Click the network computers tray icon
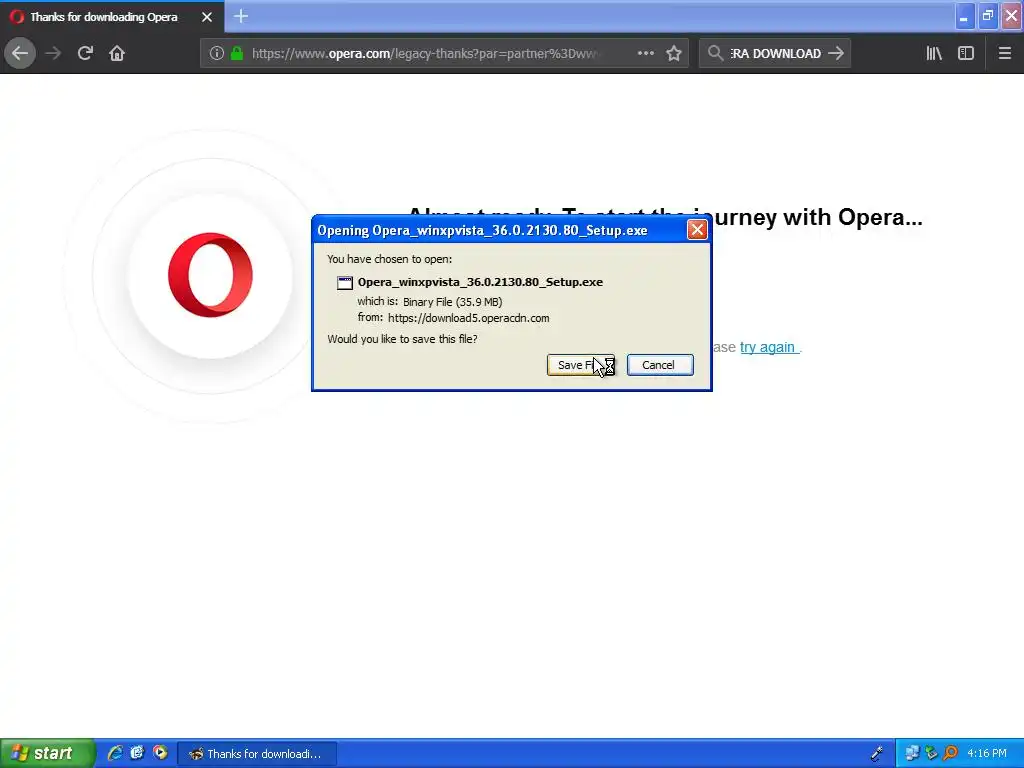1024x768 pixels. pyautogui.click(x=912, y=754)
